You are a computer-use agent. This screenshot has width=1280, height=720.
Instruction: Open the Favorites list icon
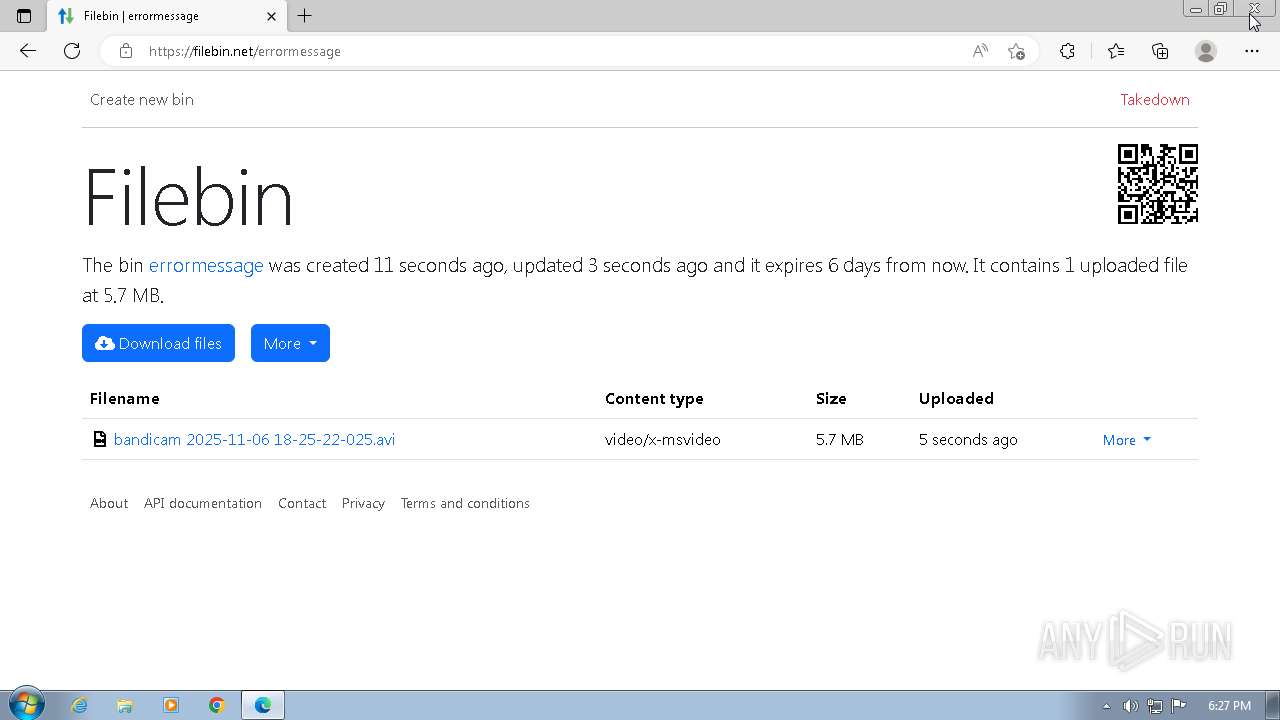1115,51
